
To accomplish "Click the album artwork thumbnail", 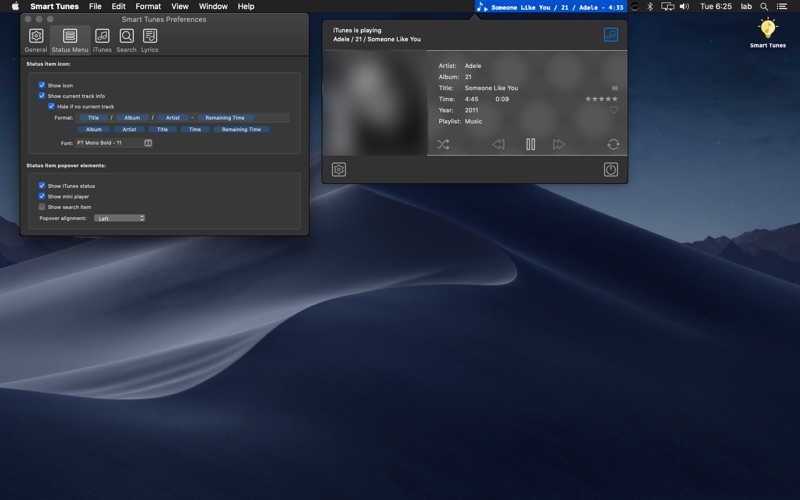I will coord(375,103).
